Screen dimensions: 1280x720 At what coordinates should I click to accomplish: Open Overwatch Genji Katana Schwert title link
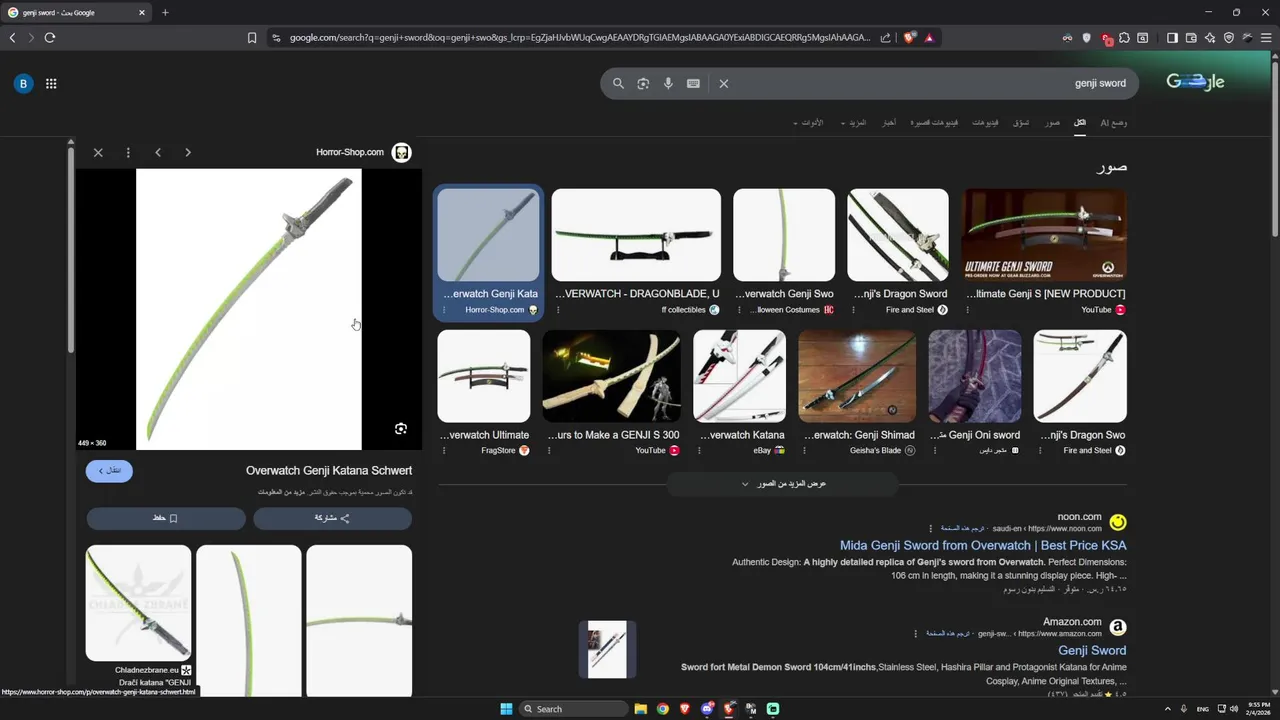point(329,471)
